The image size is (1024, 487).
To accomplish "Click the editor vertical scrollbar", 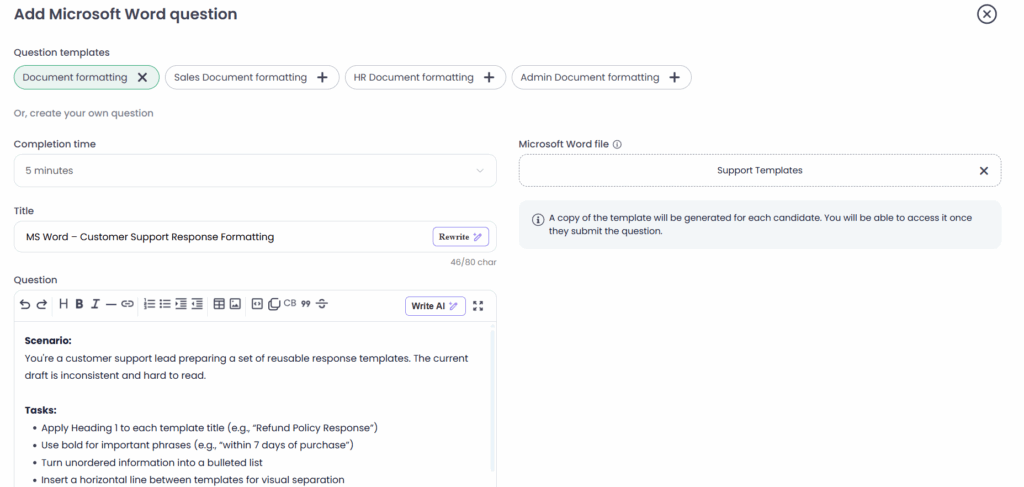I will [492, 400].
